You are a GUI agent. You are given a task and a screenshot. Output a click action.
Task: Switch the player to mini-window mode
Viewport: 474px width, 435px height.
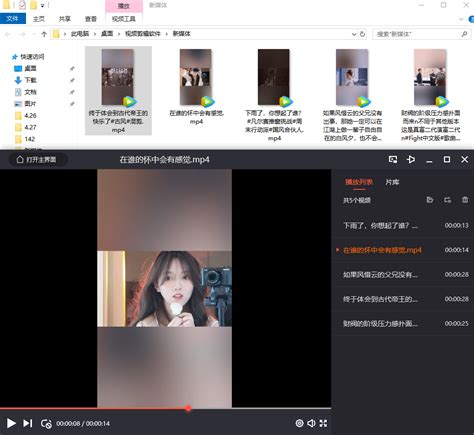(x=393, y=159)
